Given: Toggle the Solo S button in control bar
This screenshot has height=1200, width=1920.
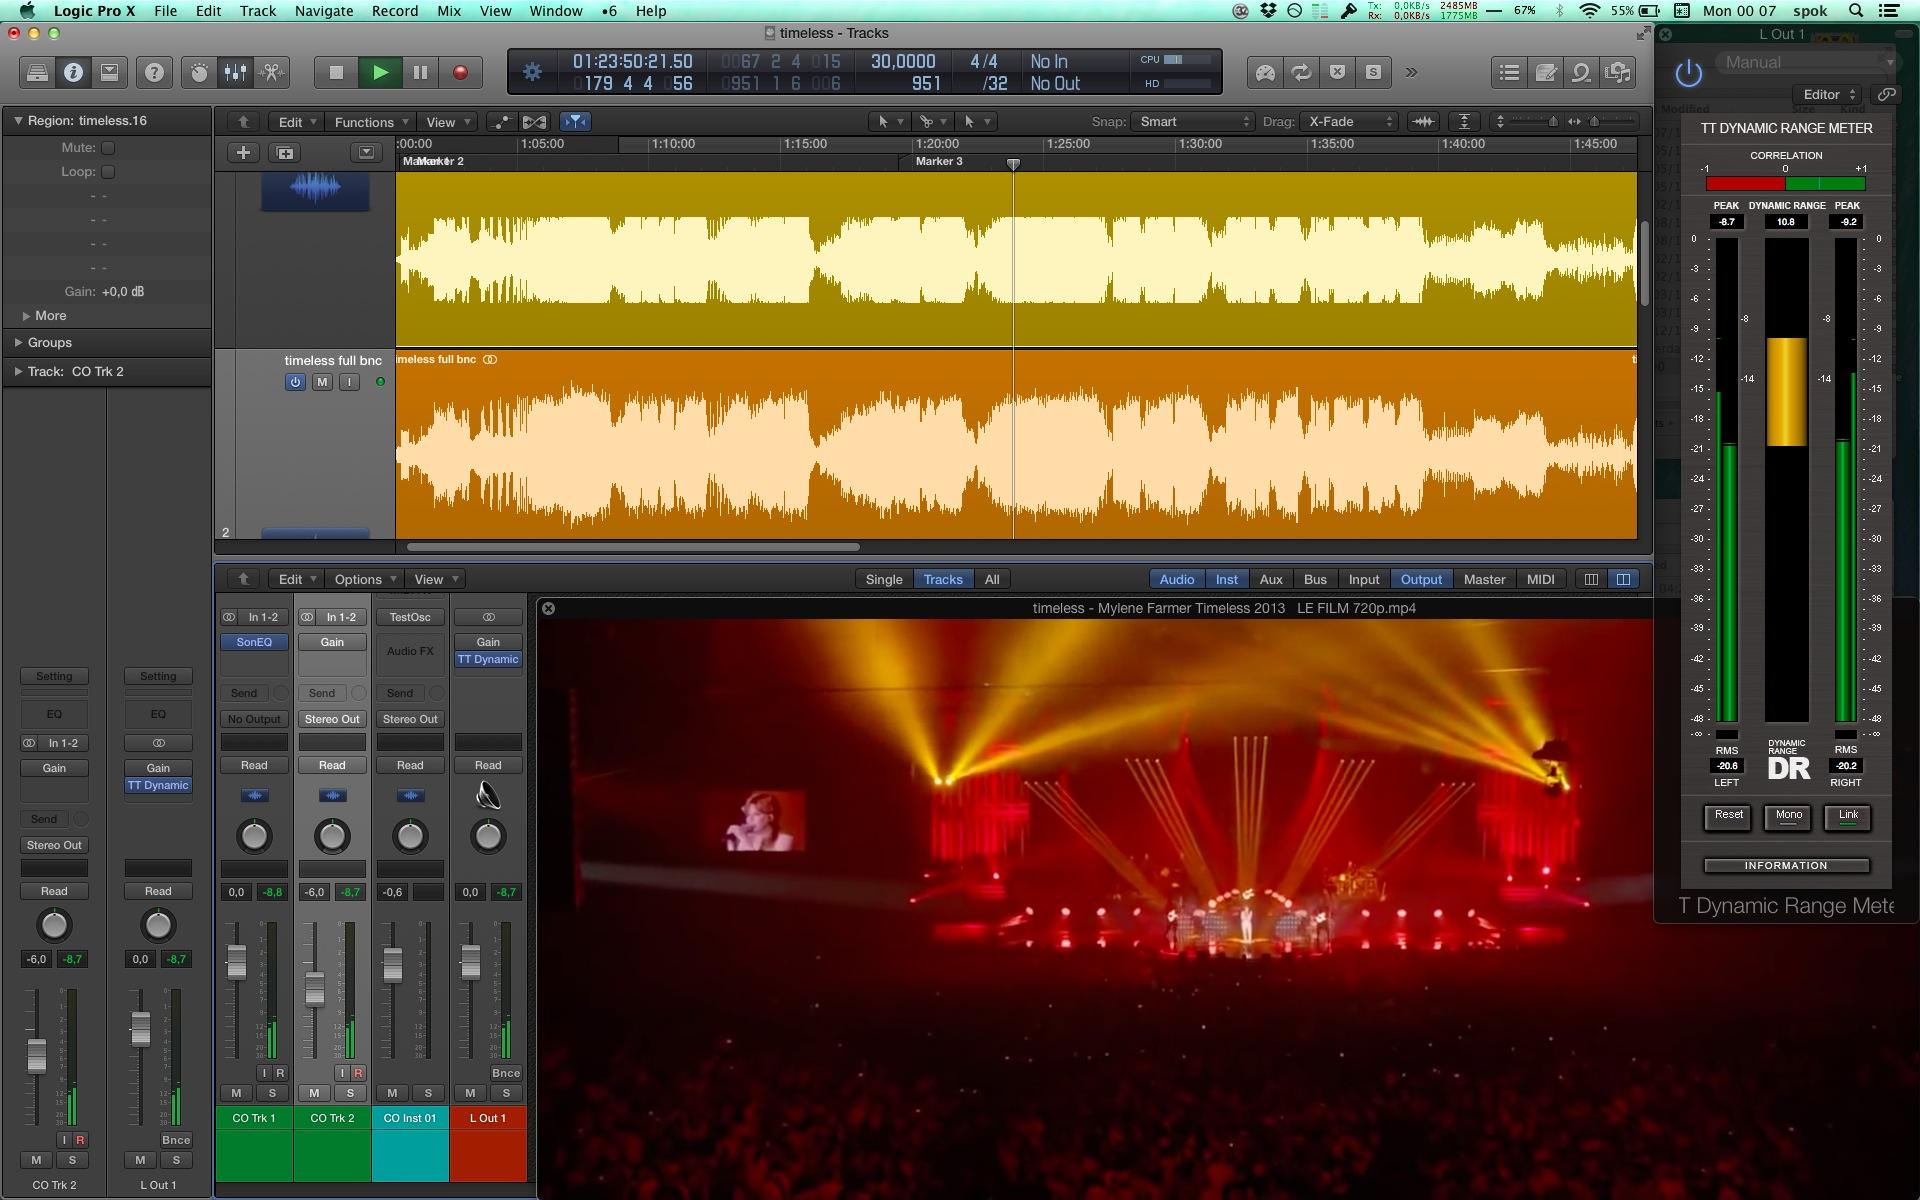Looking at the screenshot, I should point(1373,72).
